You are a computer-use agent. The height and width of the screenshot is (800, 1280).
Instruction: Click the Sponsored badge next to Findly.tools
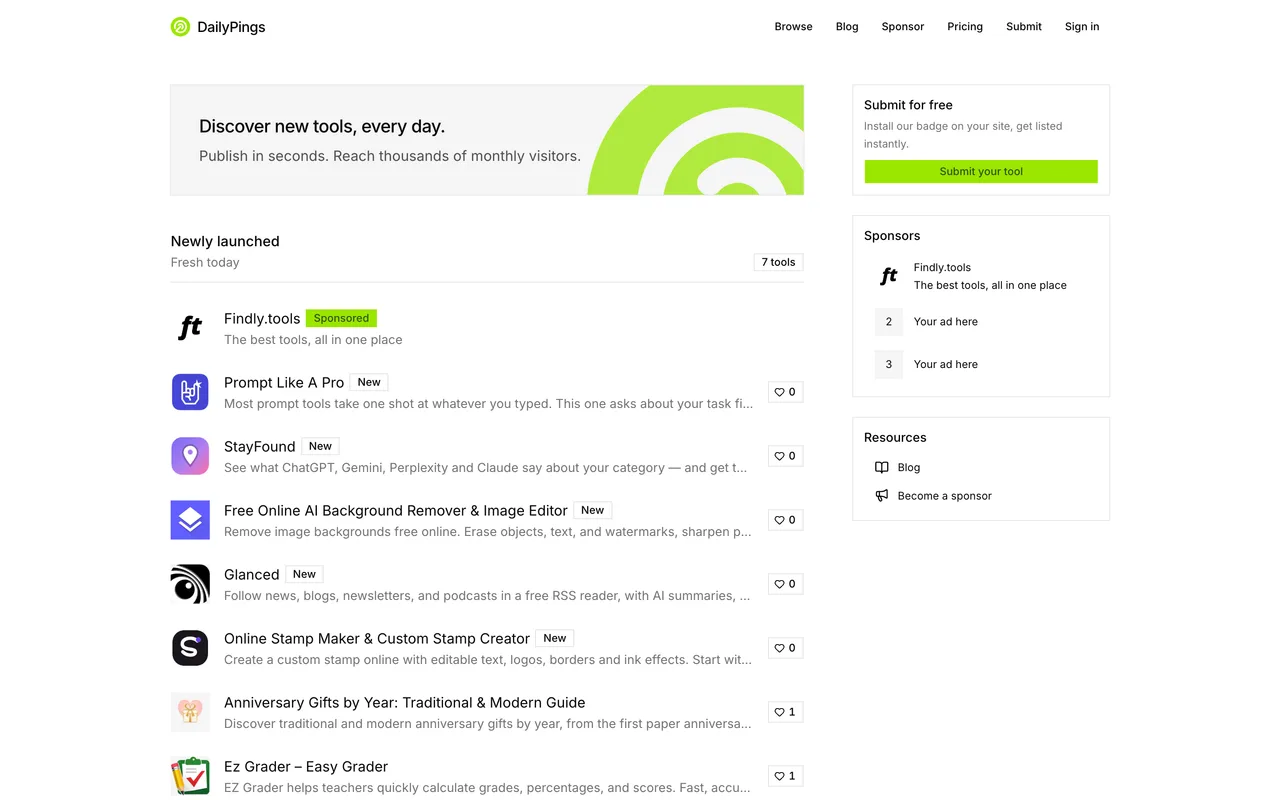(341, 318)
